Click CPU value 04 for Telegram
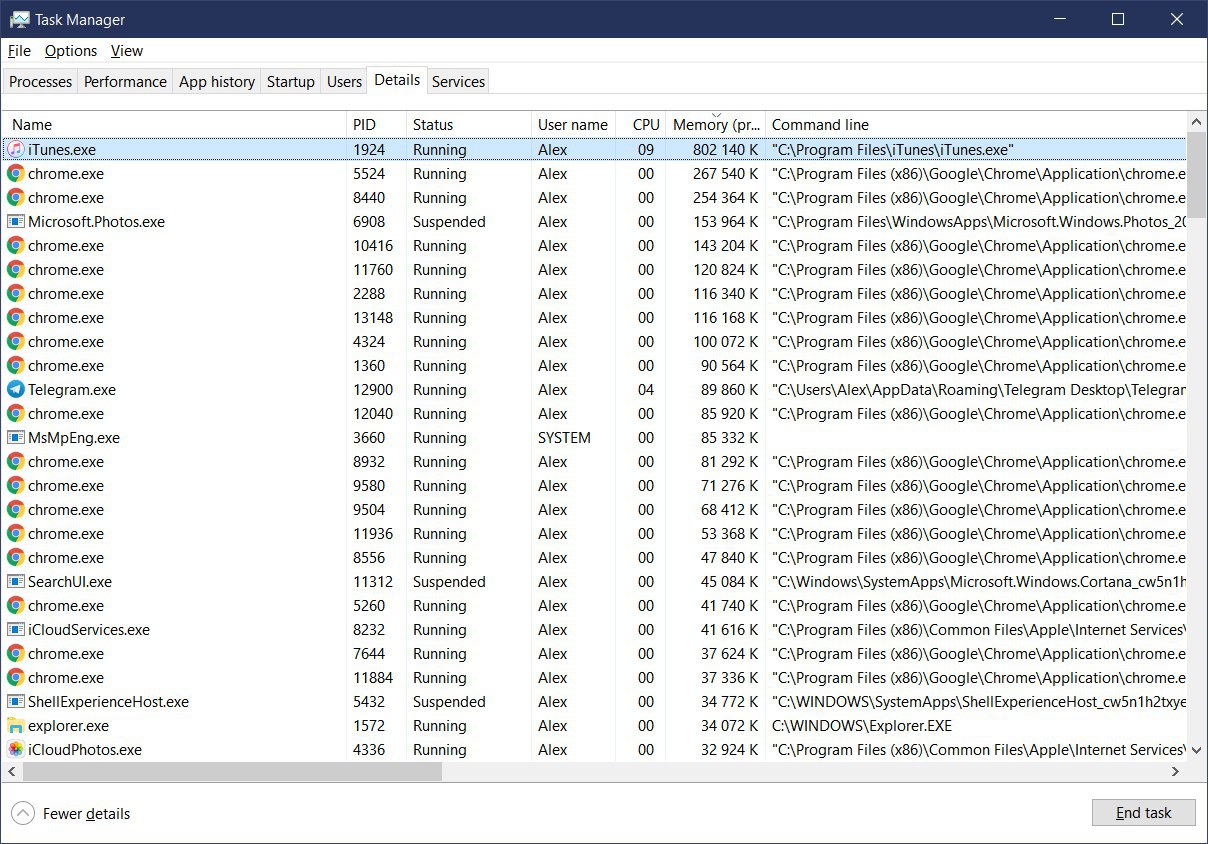This screenshot has height=844, width=1208. click(646, 390)
